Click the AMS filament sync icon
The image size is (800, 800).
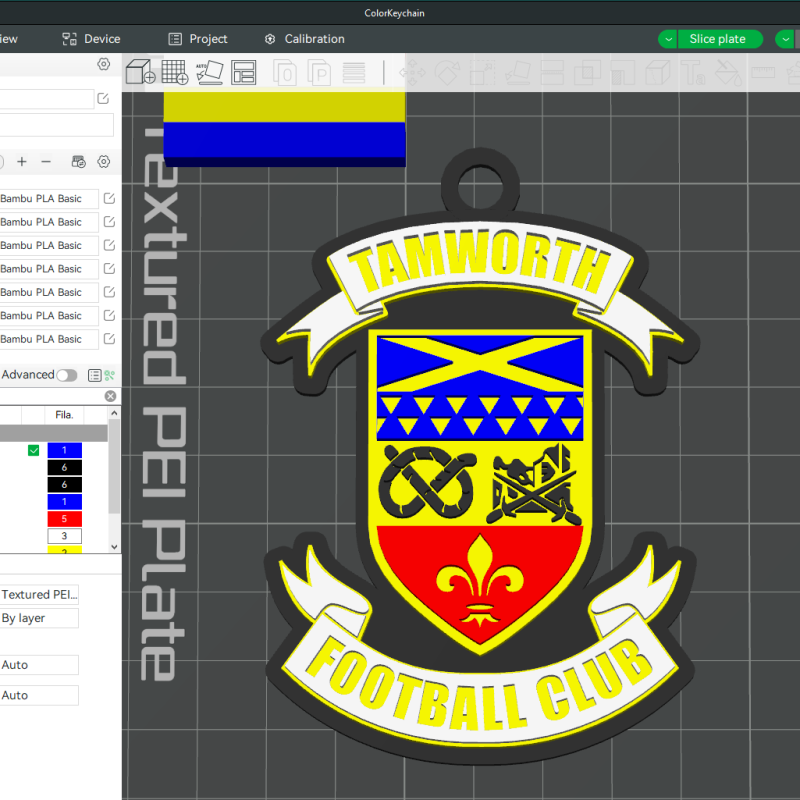coord(79,162)
